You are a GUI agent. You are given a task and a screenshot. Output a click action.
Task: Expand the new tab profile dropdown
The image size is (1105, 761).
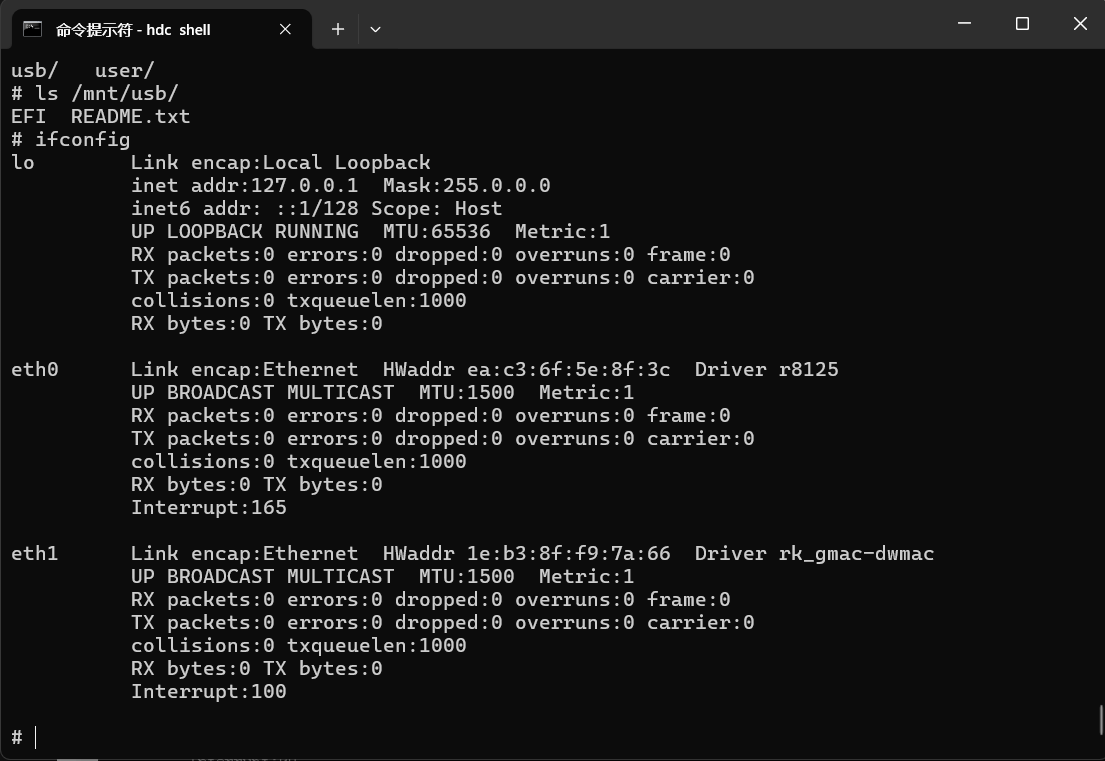pos(375,29)
